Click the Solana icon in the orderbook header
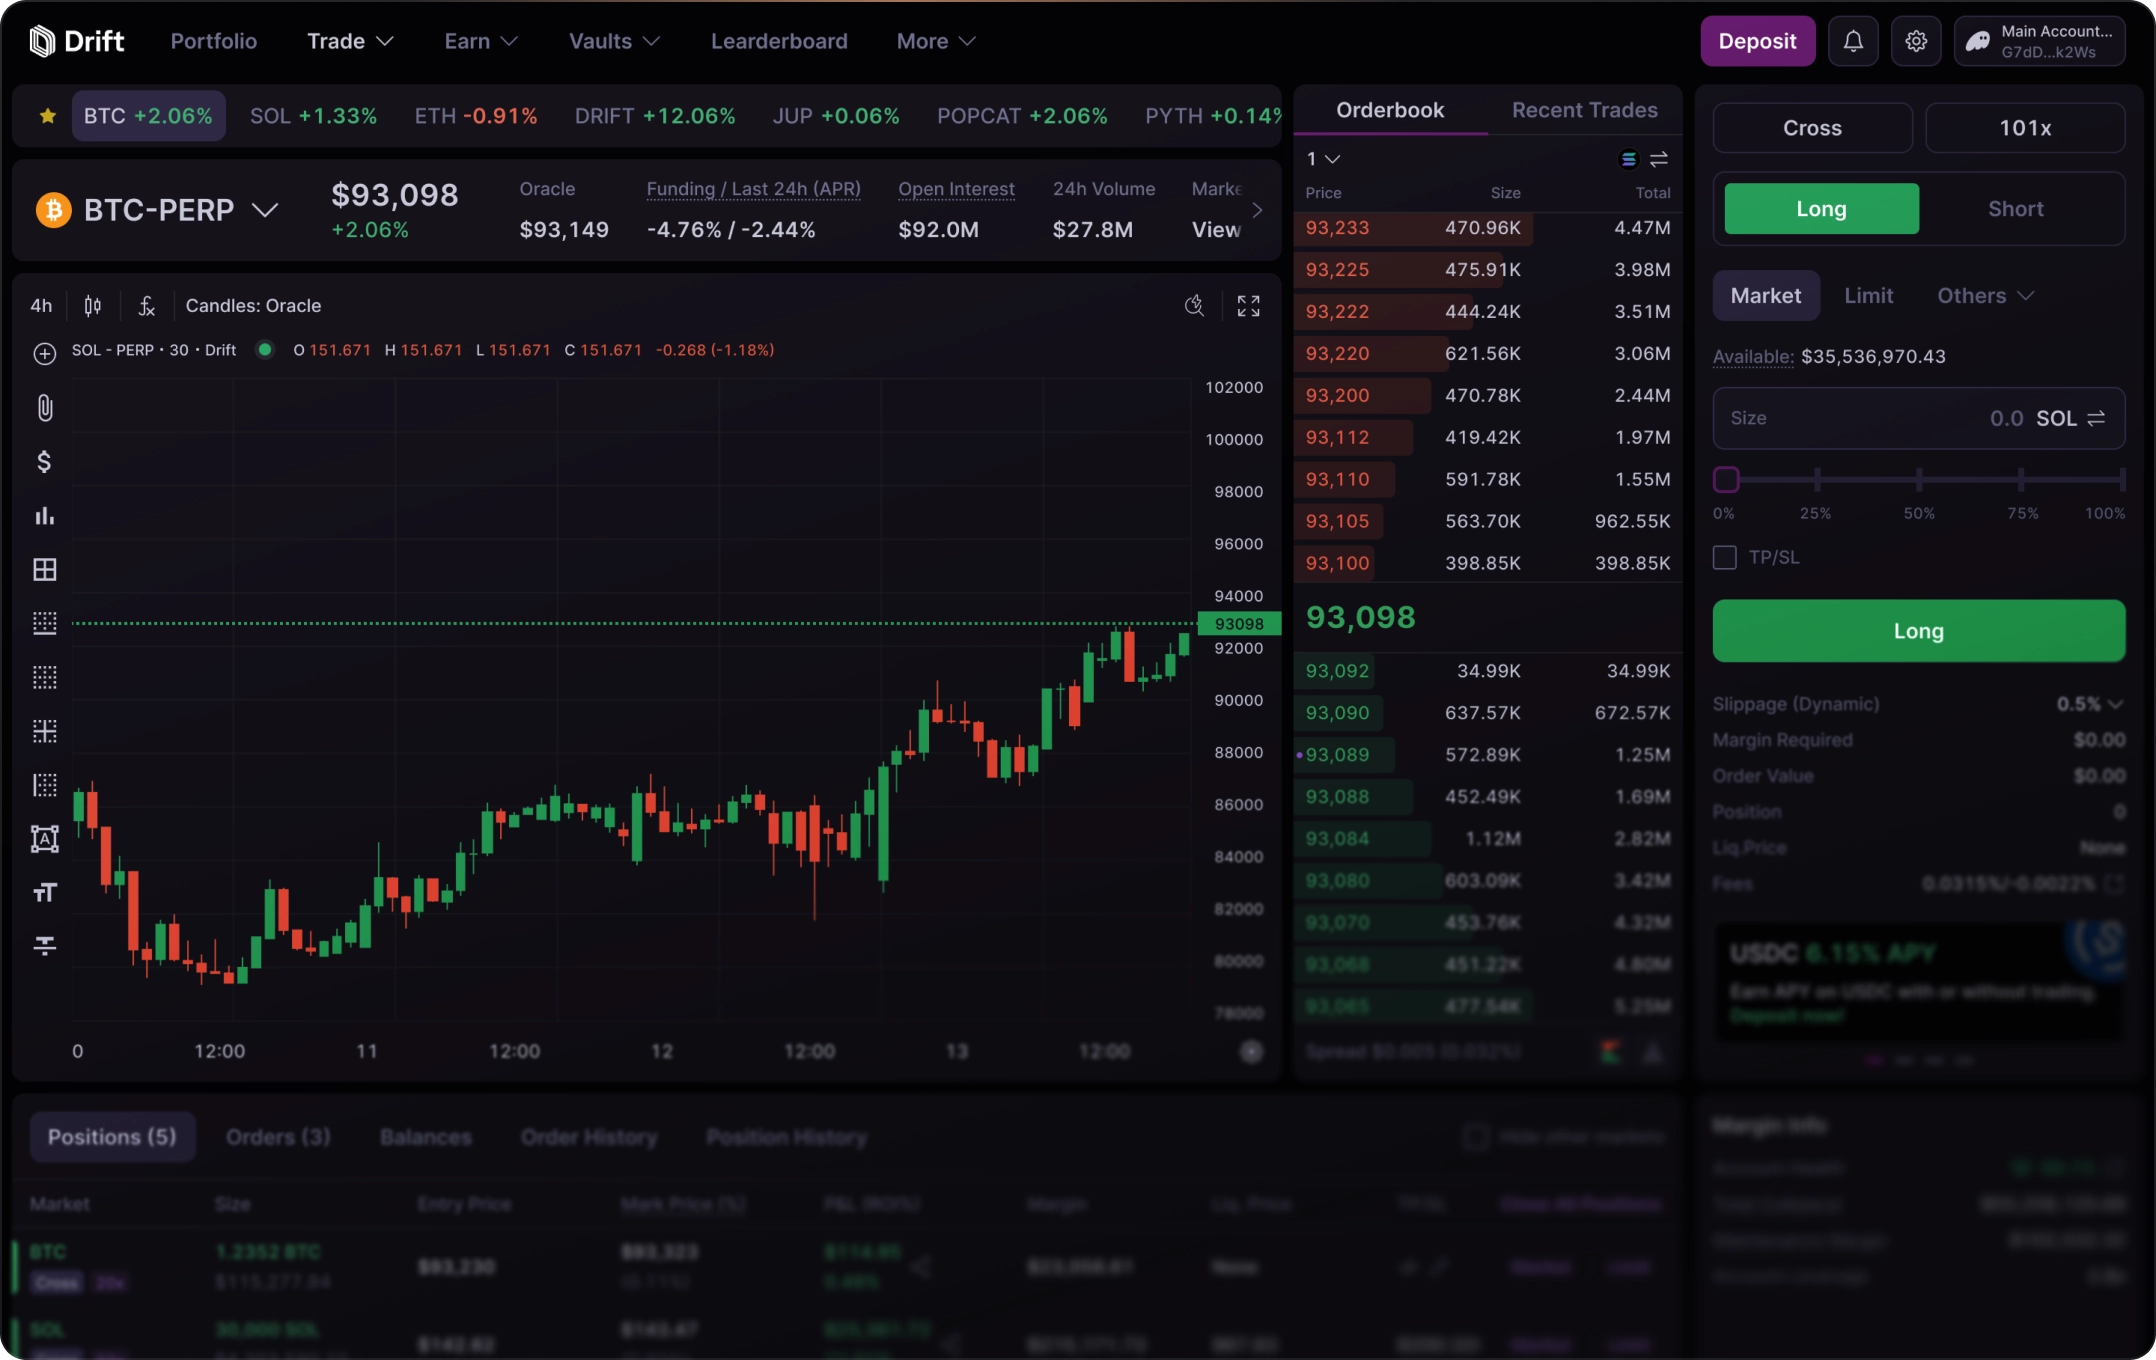The height and width of the screenshot is (1360, 2156). click(1628, 158)
